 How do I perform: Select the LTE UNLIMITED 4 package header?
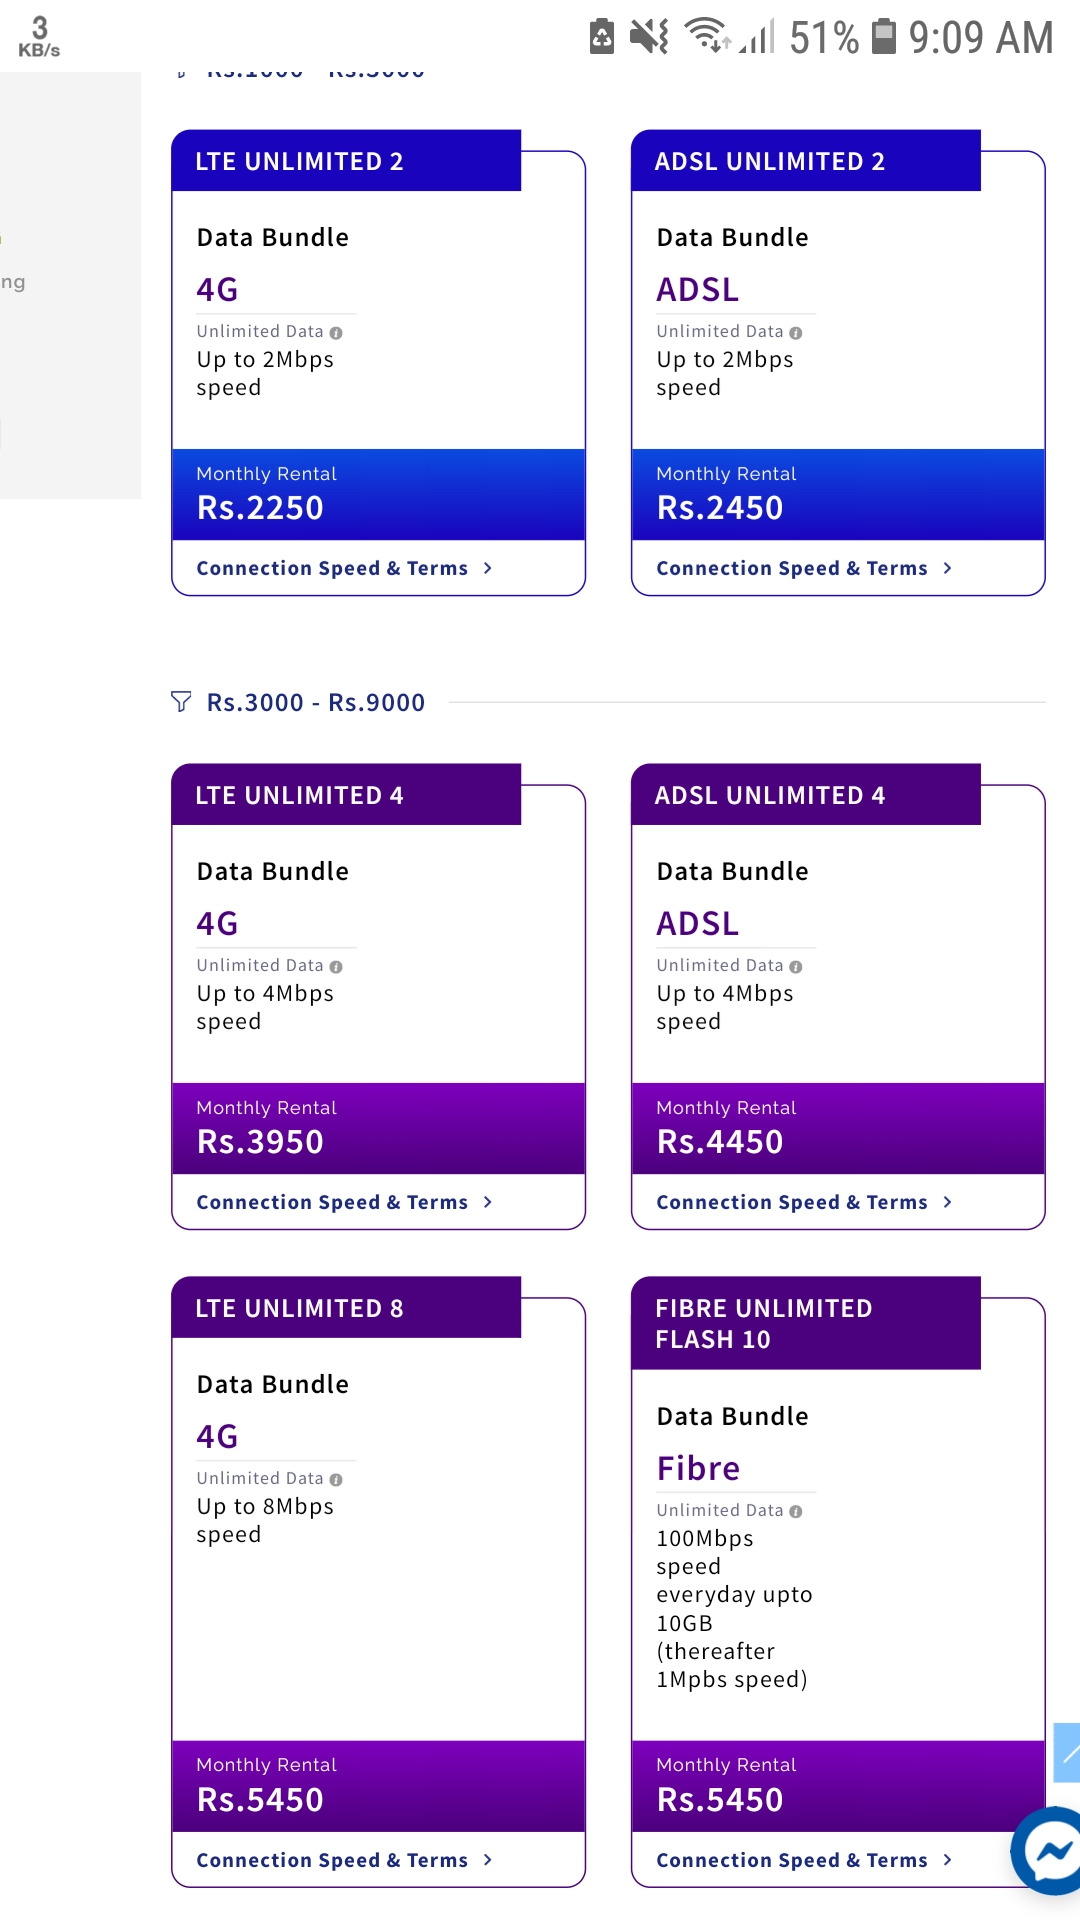[346, 795]
